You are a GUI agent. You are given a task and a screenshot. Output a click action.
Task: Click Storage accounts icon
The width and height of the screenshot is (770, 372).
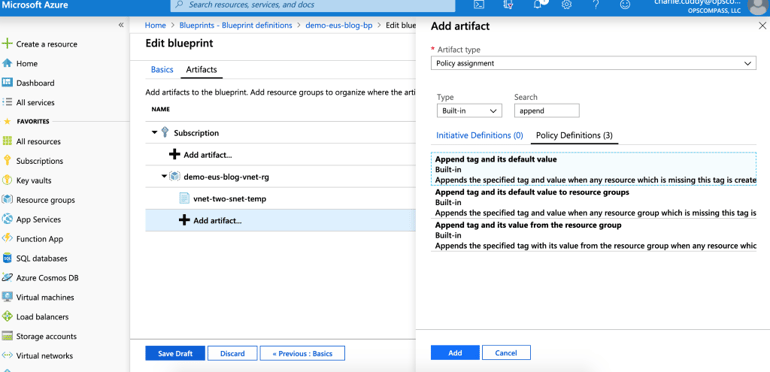(7, 336)
